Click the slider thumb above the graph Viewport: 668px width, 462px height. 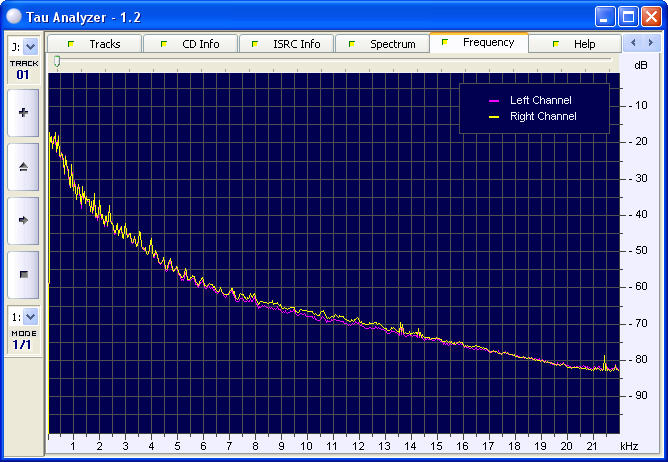[x=57, y=62]
